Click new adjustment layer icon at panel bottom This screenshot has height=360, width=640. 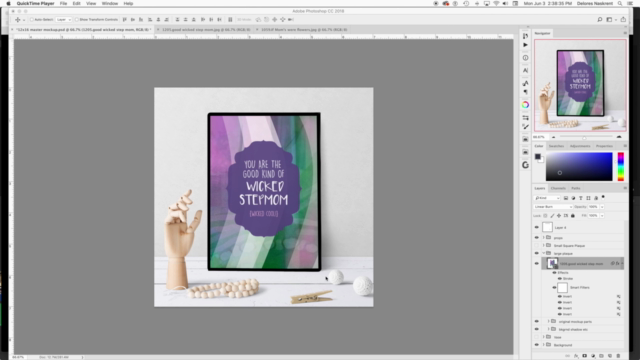click(x=593, y=356)
